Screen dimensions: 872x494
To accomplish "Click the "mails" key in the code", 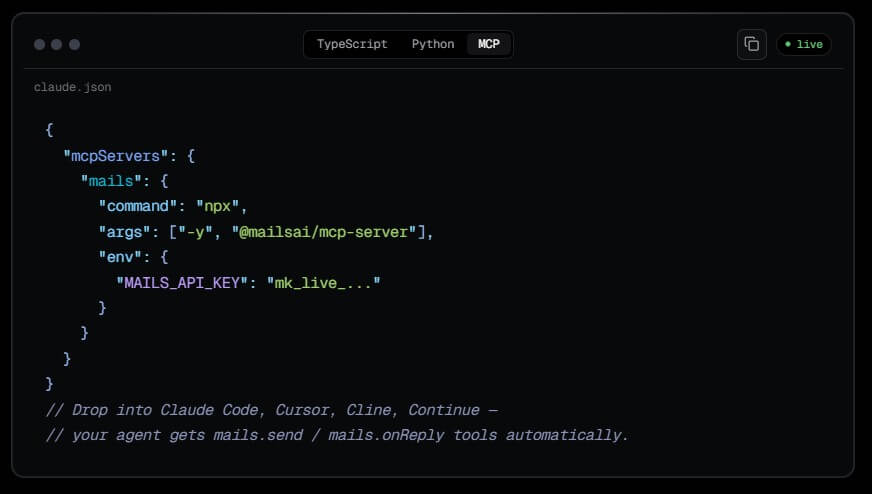I will [x=111, y=181].
